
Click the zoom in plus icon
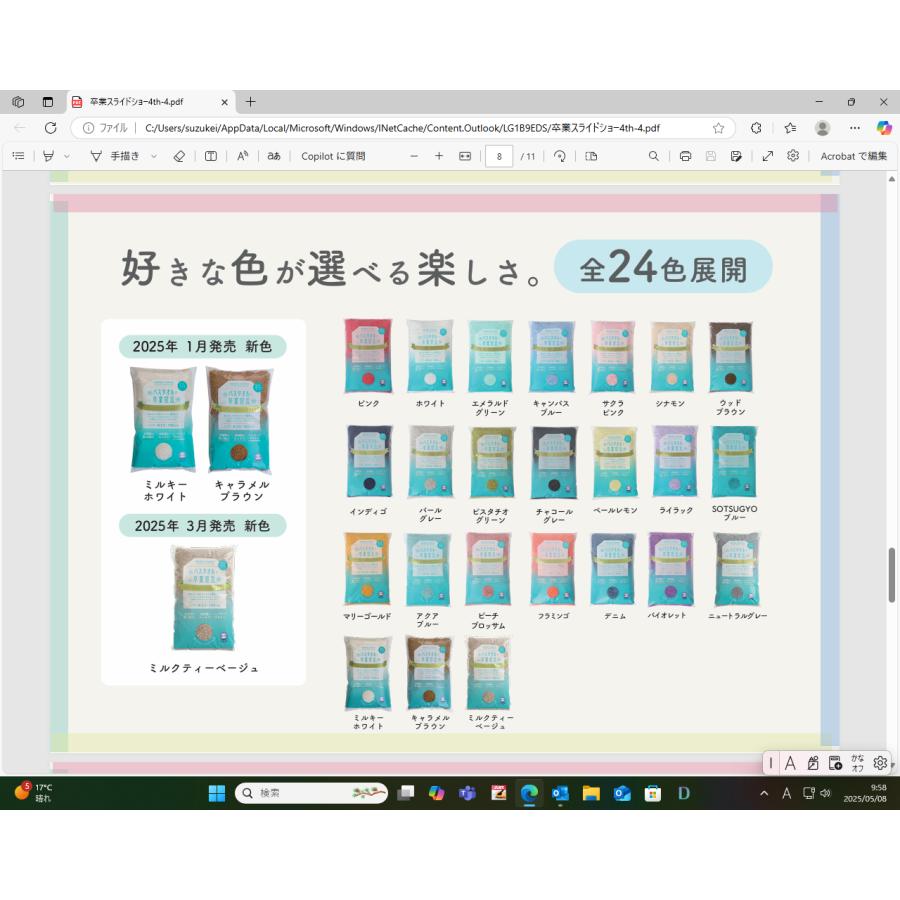438,156
